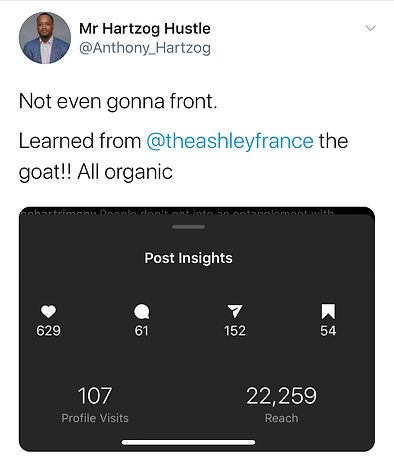
Task: Open the tweet options chevron menu
Action: click(x=370, y=28)
